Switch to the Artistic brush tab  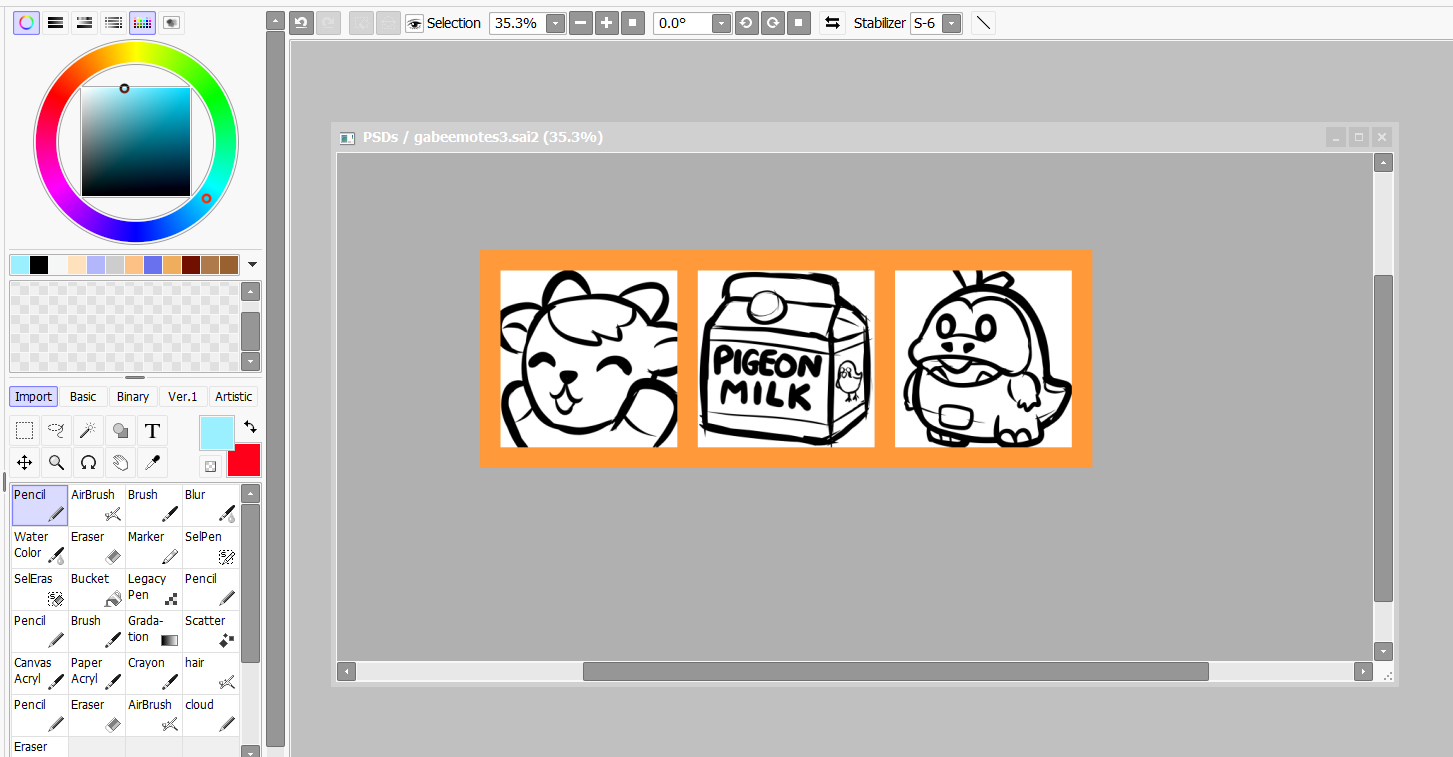234,397
